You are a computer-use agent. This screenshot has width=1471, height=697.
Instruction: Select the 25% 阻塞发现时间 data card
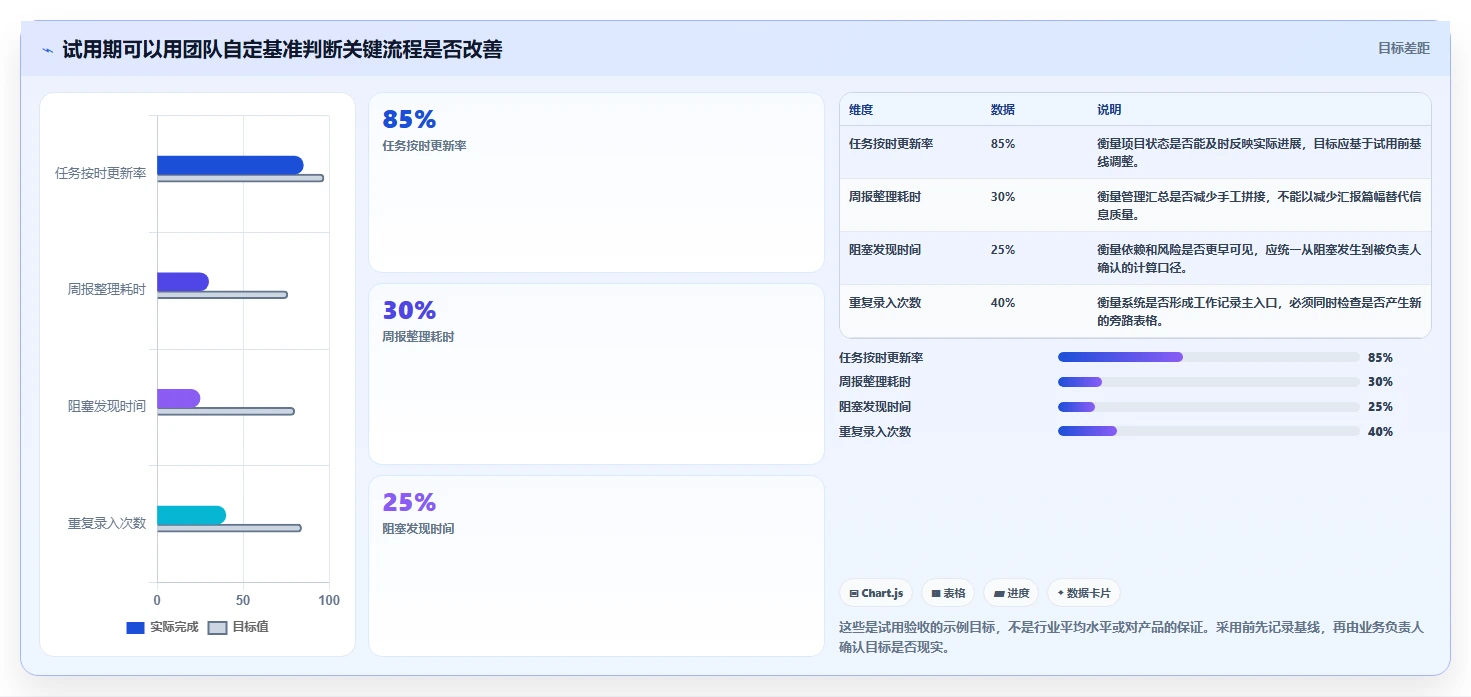pos(596,566)
